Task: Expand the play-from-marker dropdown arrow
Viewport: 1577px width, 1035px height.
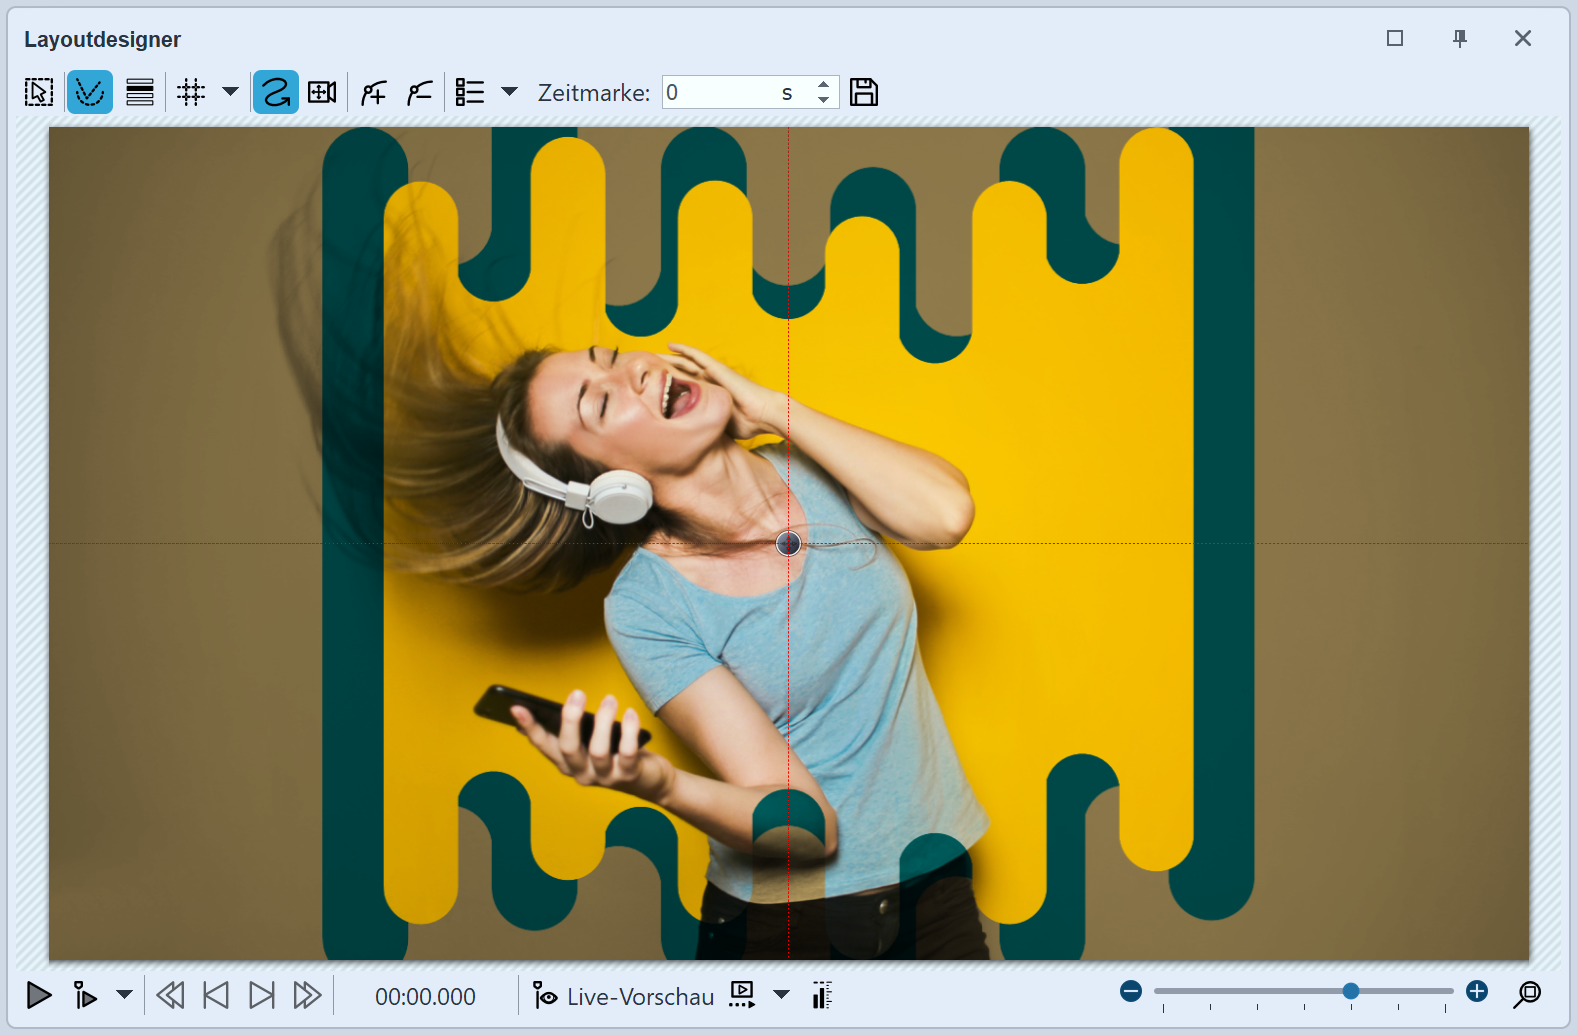Action: tap(124, 995)
